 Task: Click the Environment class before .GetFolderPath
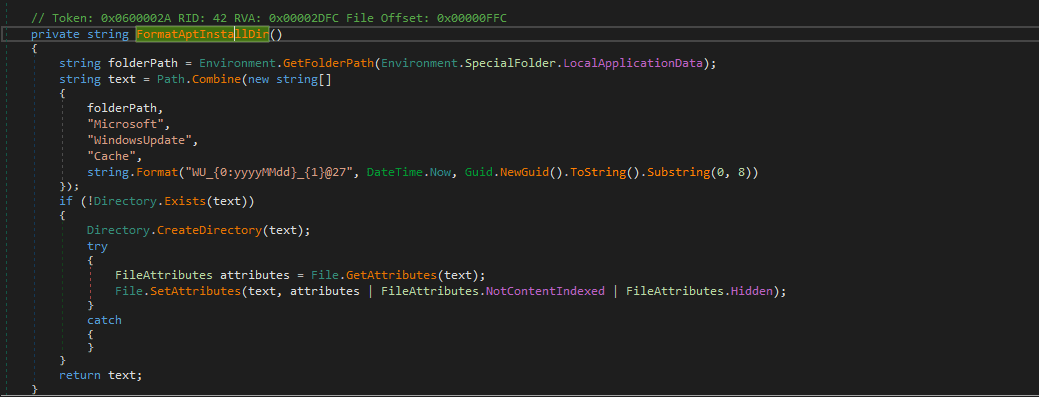[x=238, y=64]
